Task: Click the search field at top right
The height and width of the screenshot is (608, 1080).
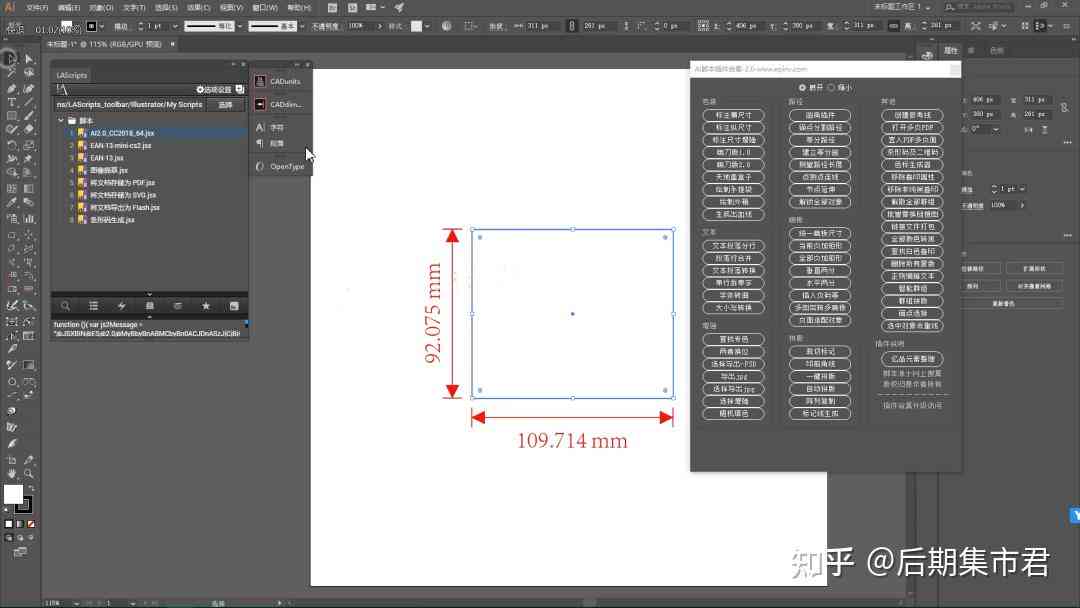Action: [978, 7]
